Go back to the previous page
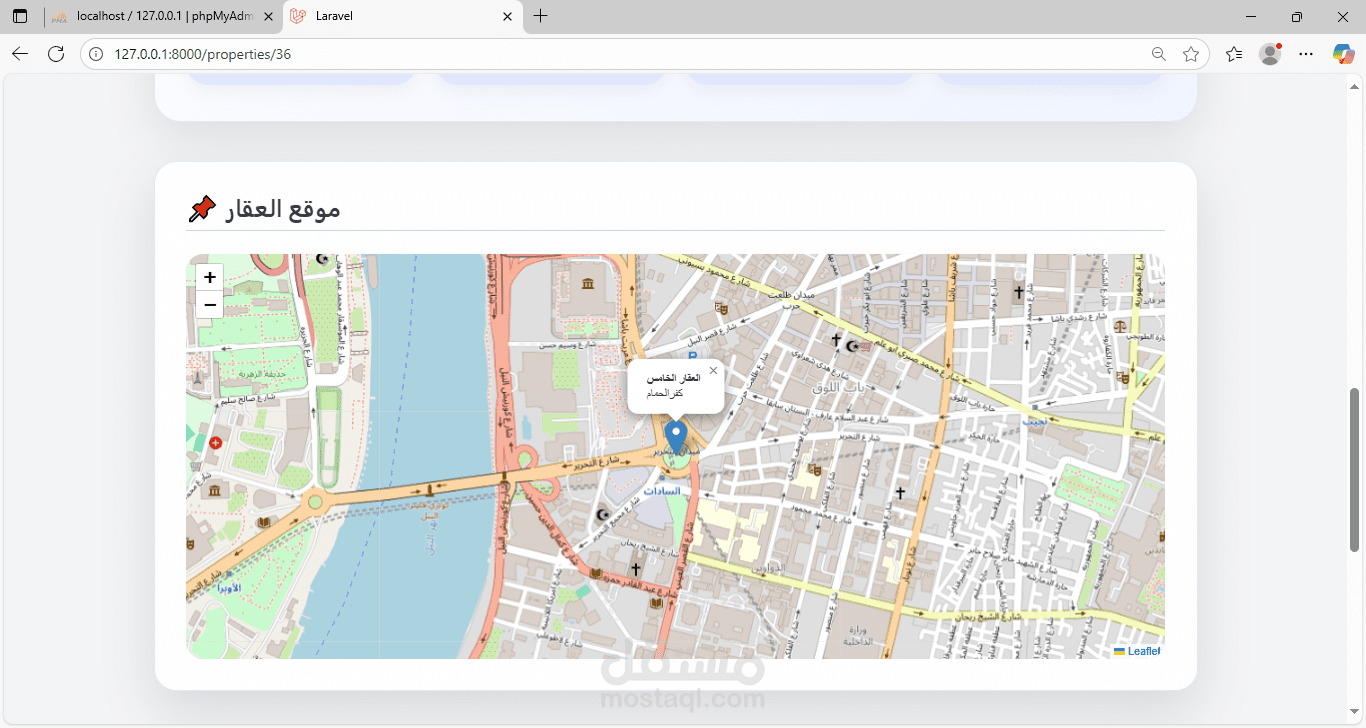 point(20,54)
